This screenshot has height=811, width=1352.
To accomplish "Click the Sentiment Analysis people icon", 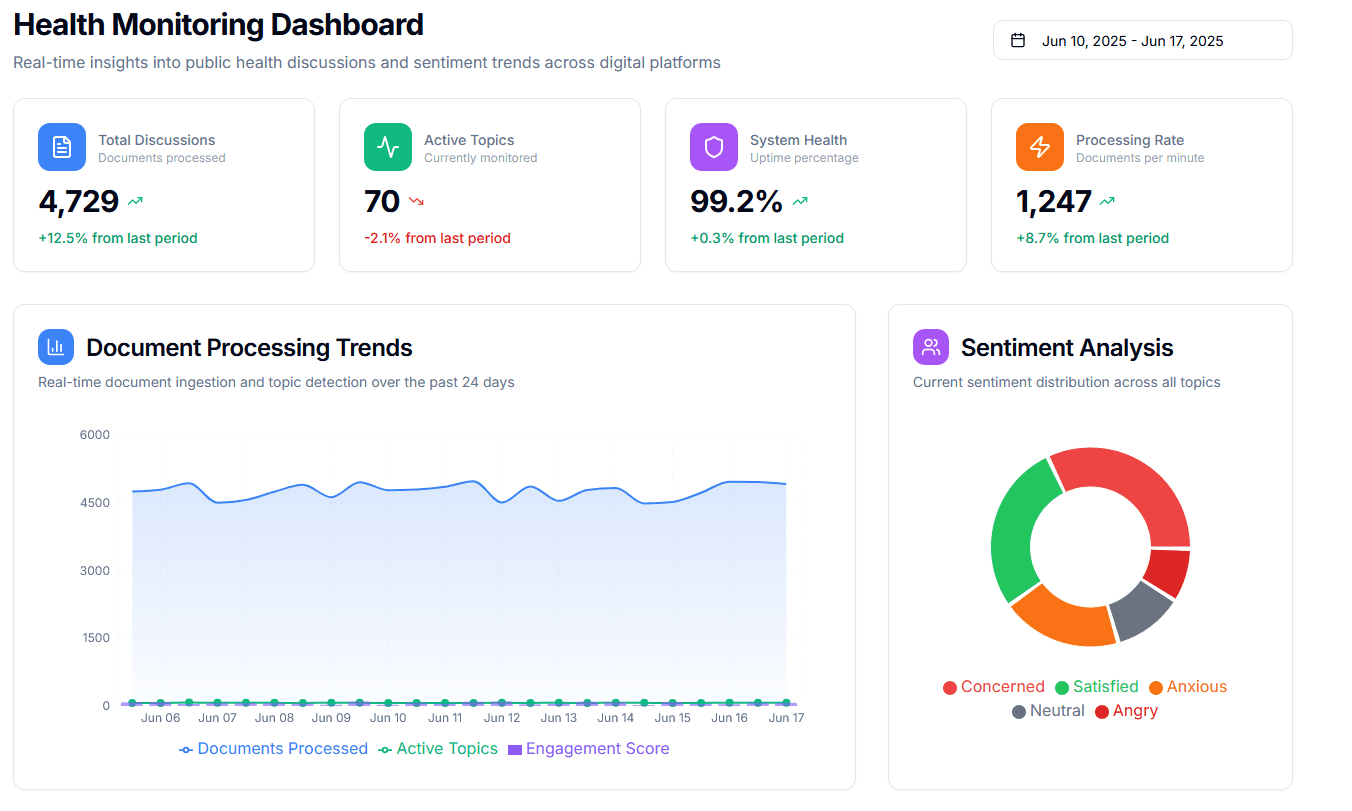I will coord(931,347).
